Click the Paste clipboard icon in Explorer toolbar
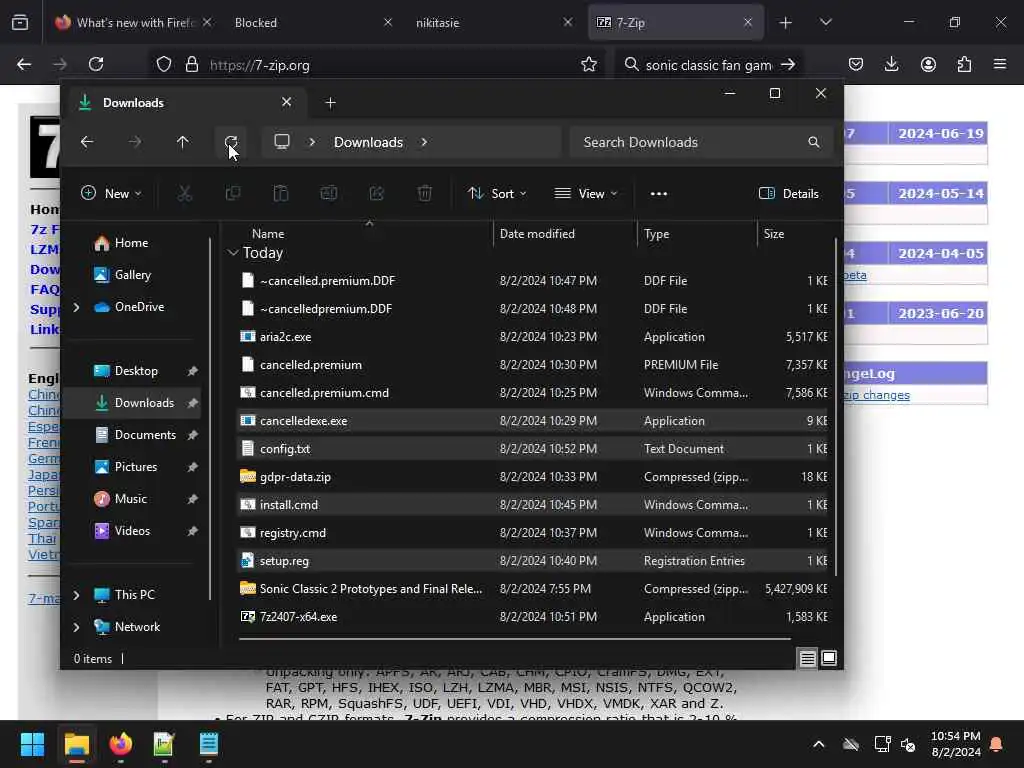Viewport: 1024px width, 768px height. (281, 193)
